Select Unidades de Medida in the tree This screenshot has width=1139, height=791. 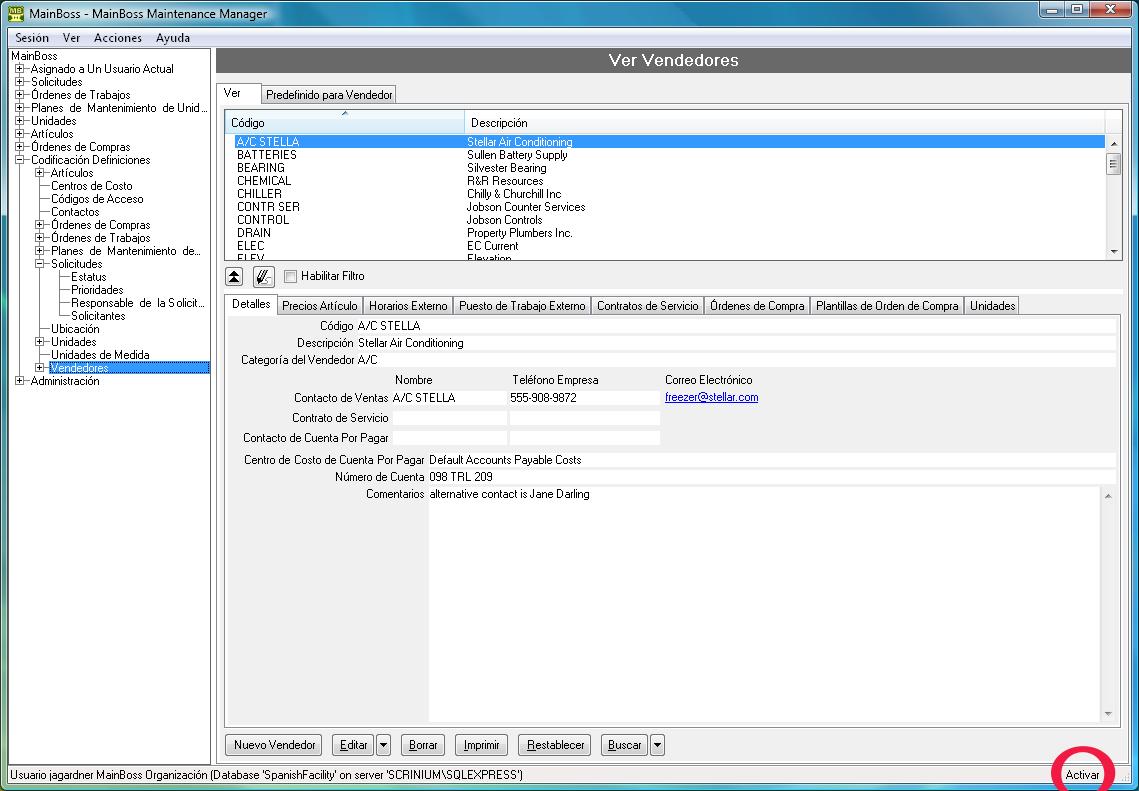pos(100,355)
